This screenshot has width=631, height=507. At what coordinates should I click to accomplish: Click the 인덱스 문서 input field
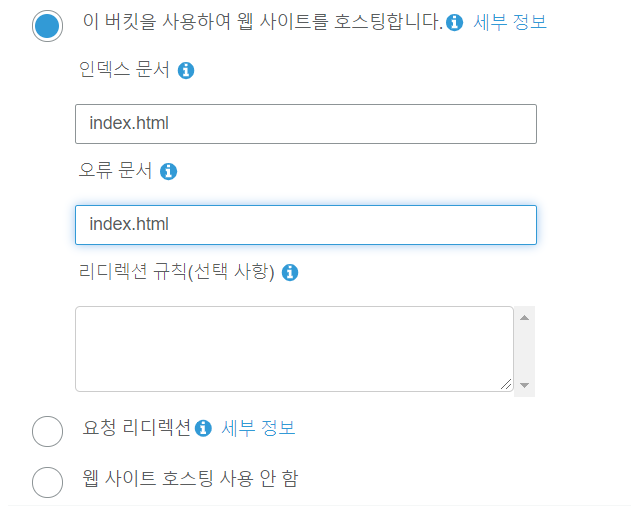[306, 124]
